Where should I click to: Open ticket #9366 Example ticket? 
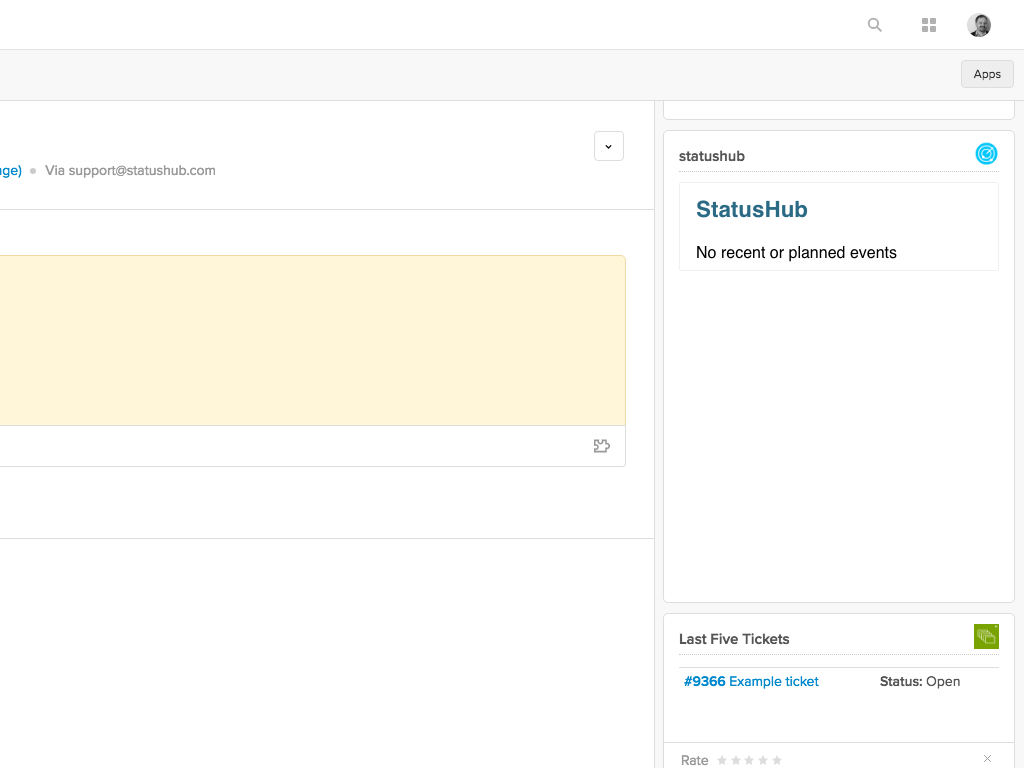(x=751, y=681)
